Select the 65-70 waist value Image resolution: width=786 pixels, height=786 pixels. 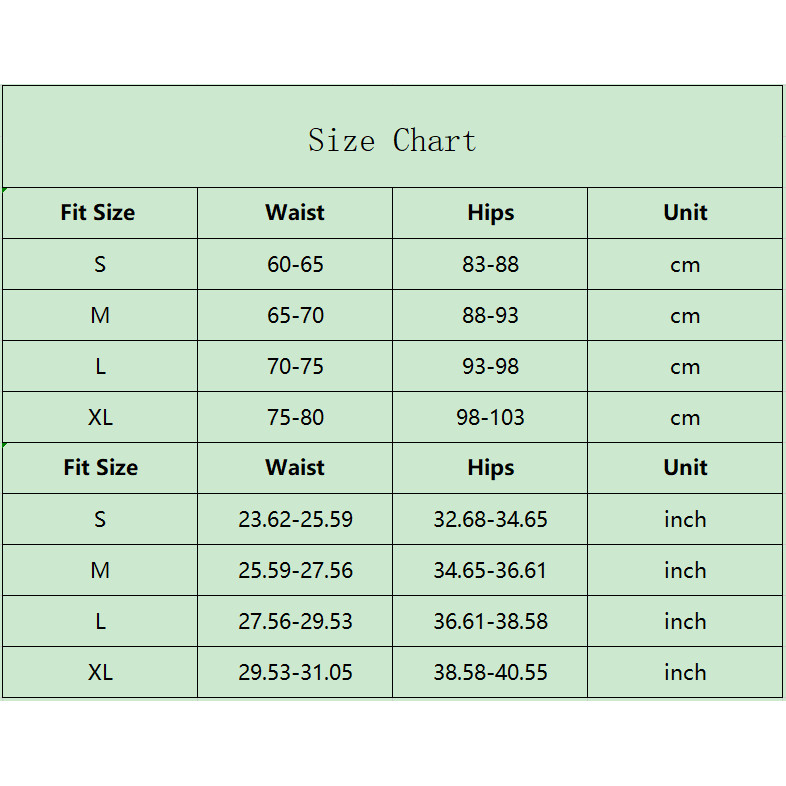295,316
